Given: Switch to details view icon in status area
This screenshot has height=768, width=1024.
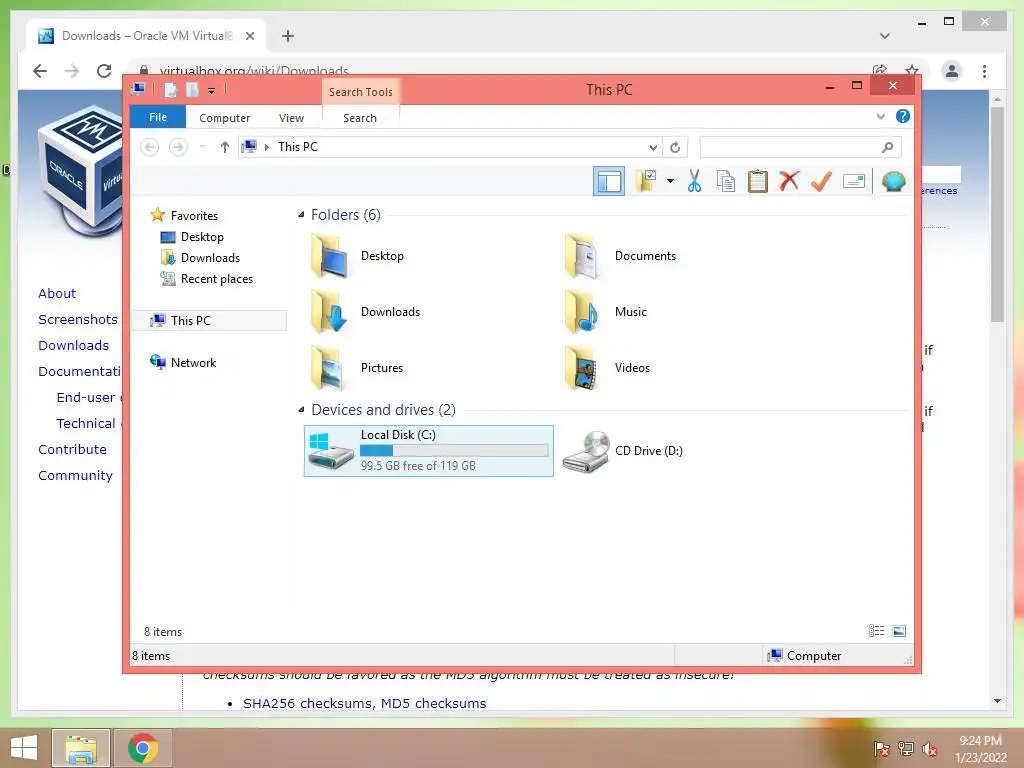Looking at the screenshot, I should (876, 631).
